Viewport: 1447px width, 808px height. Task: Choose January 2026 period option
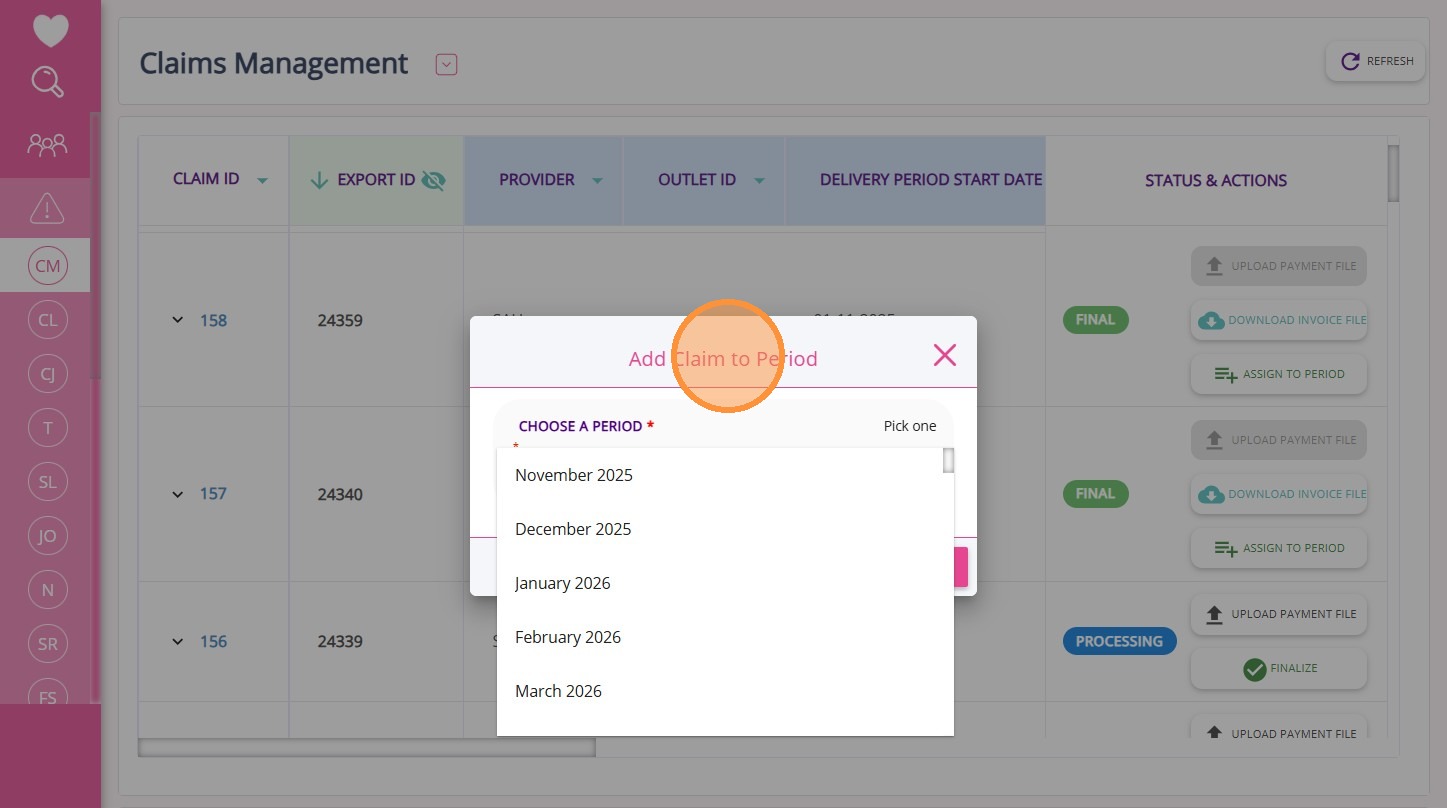(562, 583)
